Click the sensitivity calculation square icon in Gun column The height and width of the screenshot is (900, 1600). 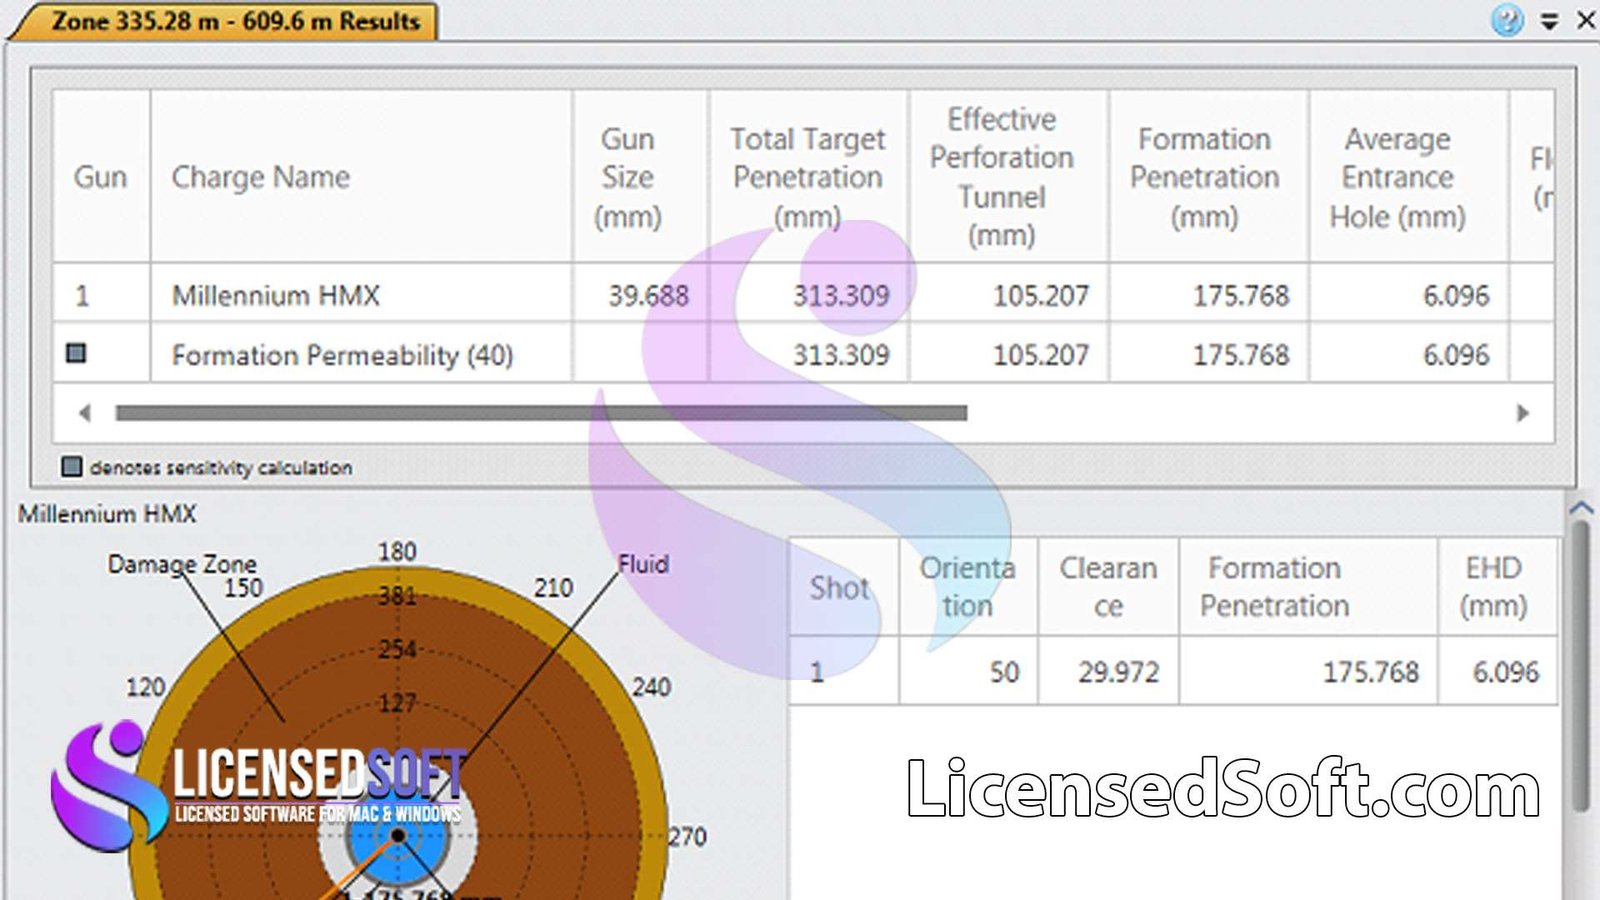76,353
